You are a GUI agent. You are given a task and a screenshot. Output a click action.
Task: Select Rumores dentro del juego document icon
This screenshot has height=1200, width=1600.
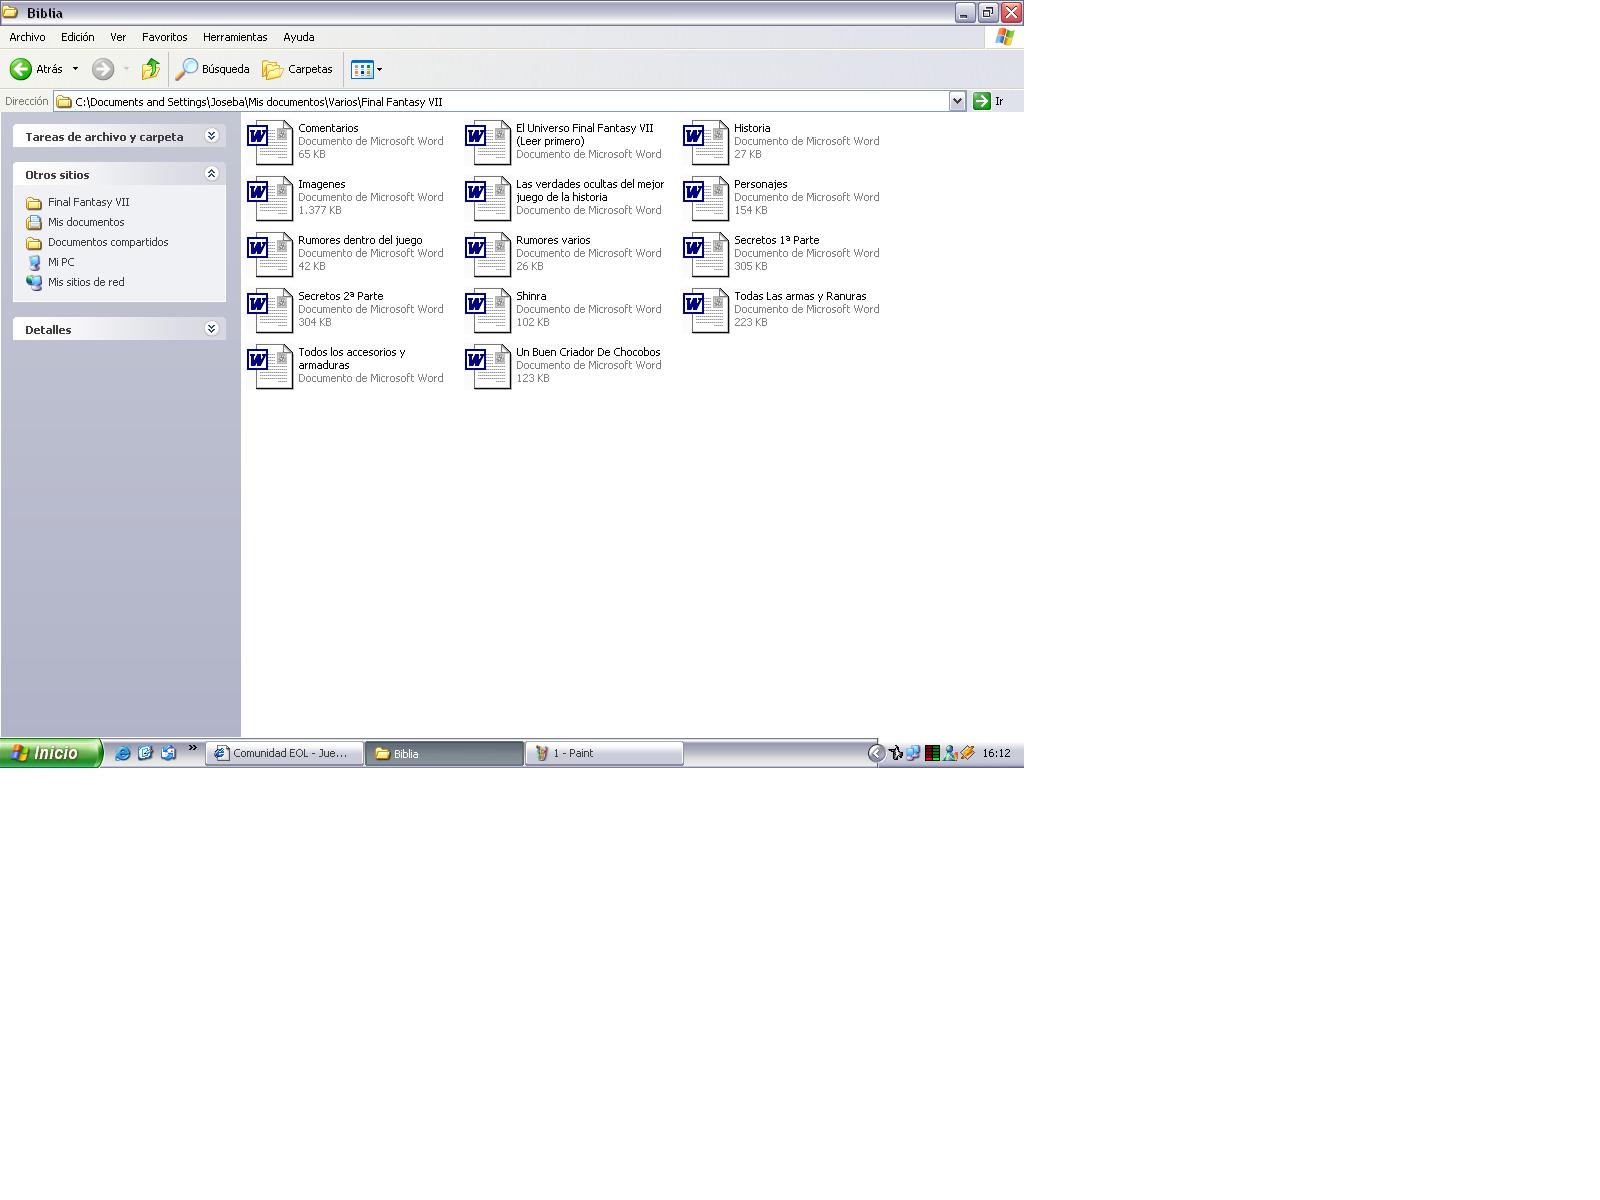tap(270, 255)
